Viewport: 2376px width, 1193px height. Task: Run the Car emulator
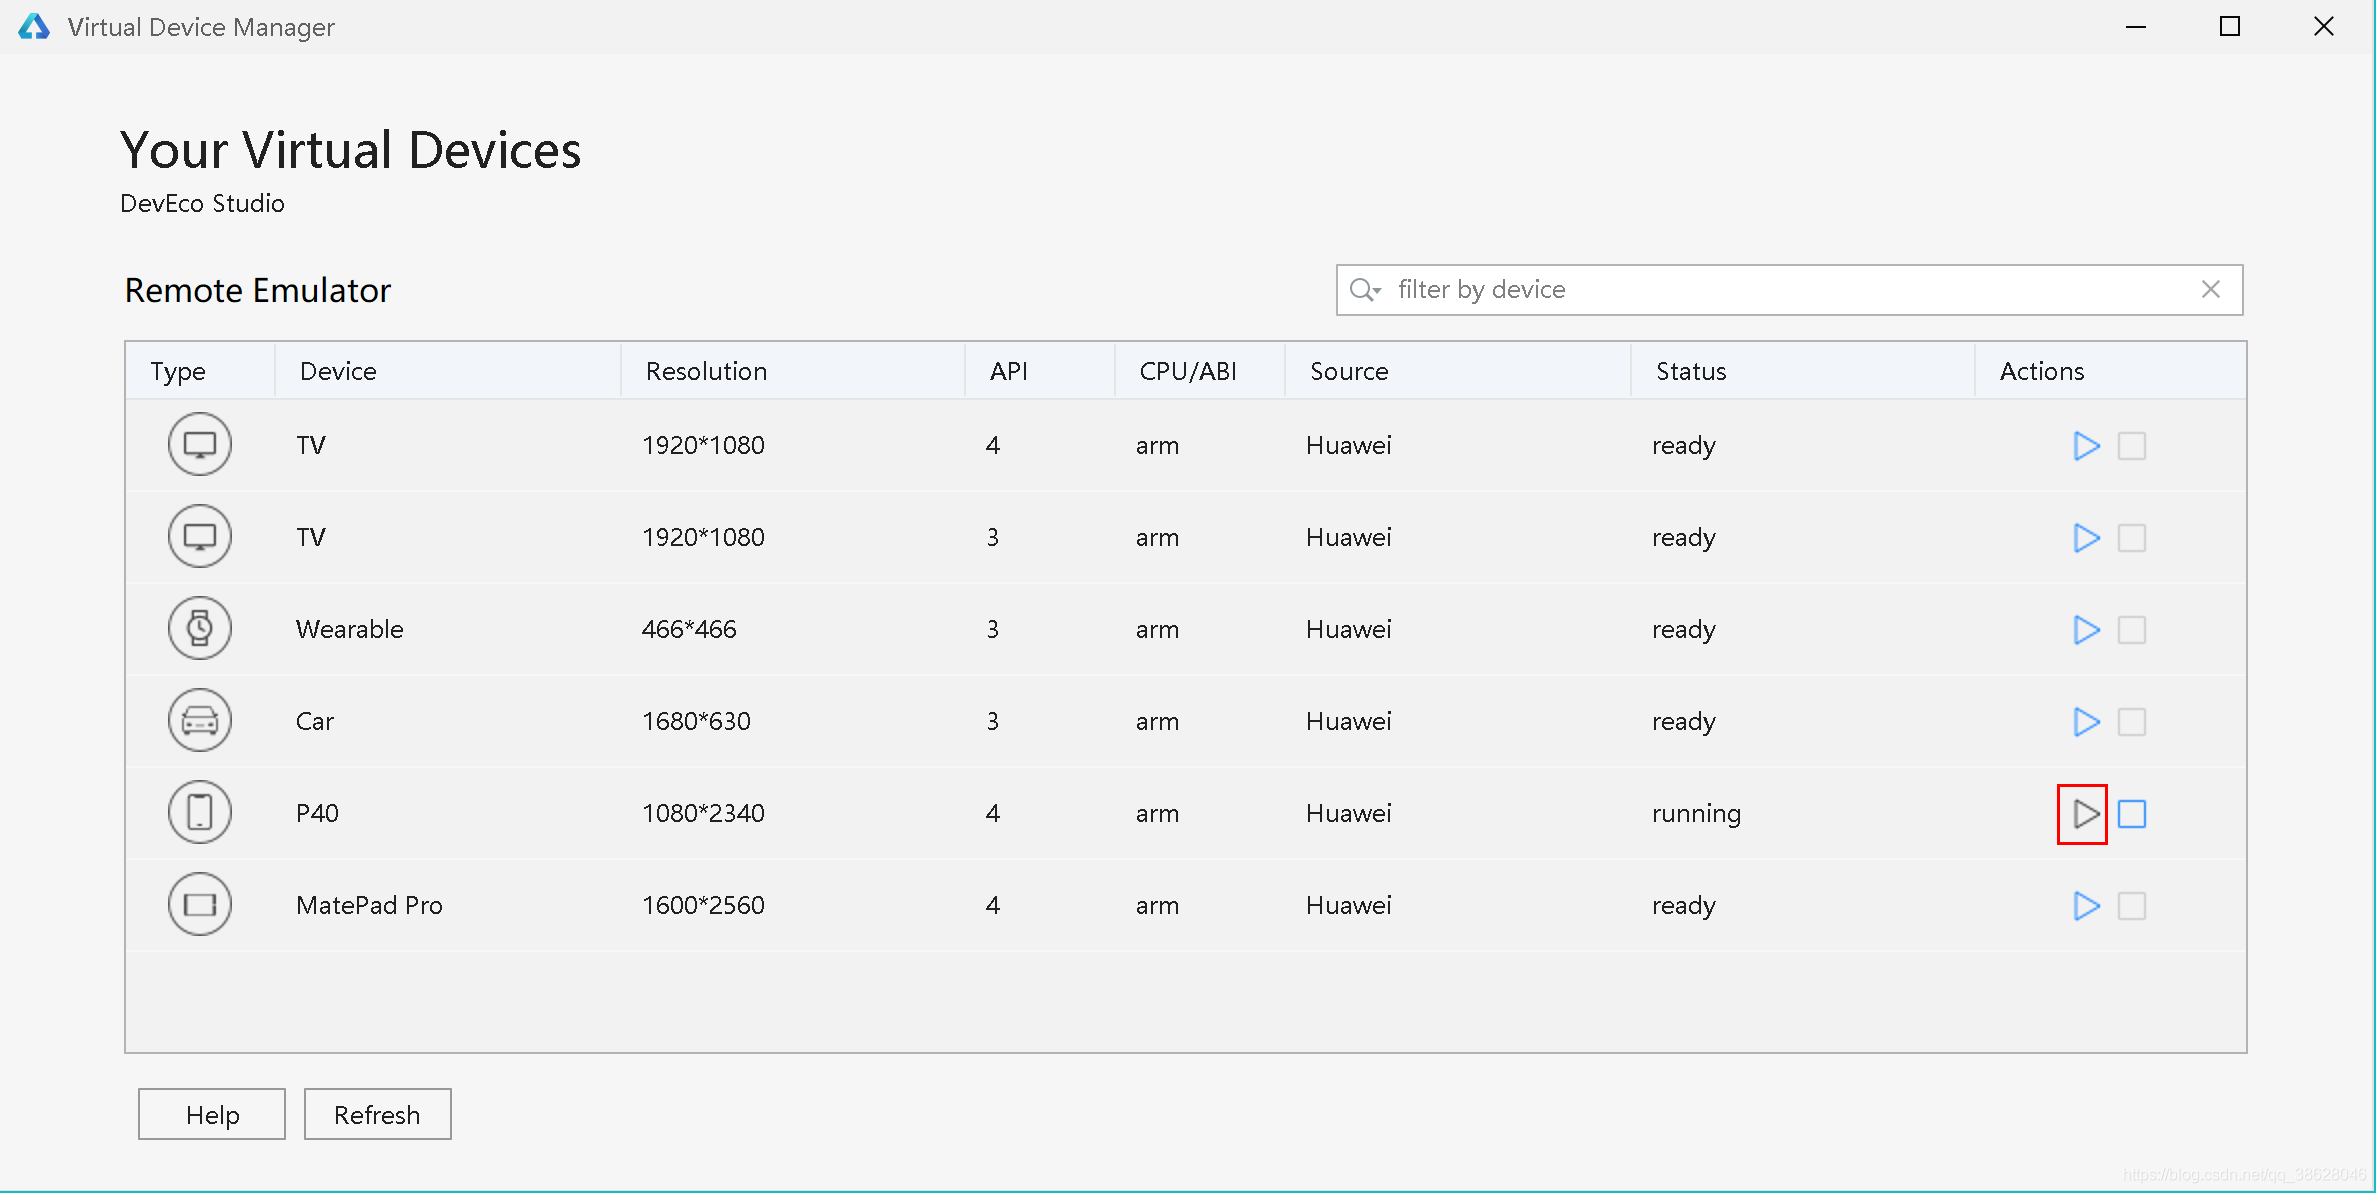pos(2085,722)
